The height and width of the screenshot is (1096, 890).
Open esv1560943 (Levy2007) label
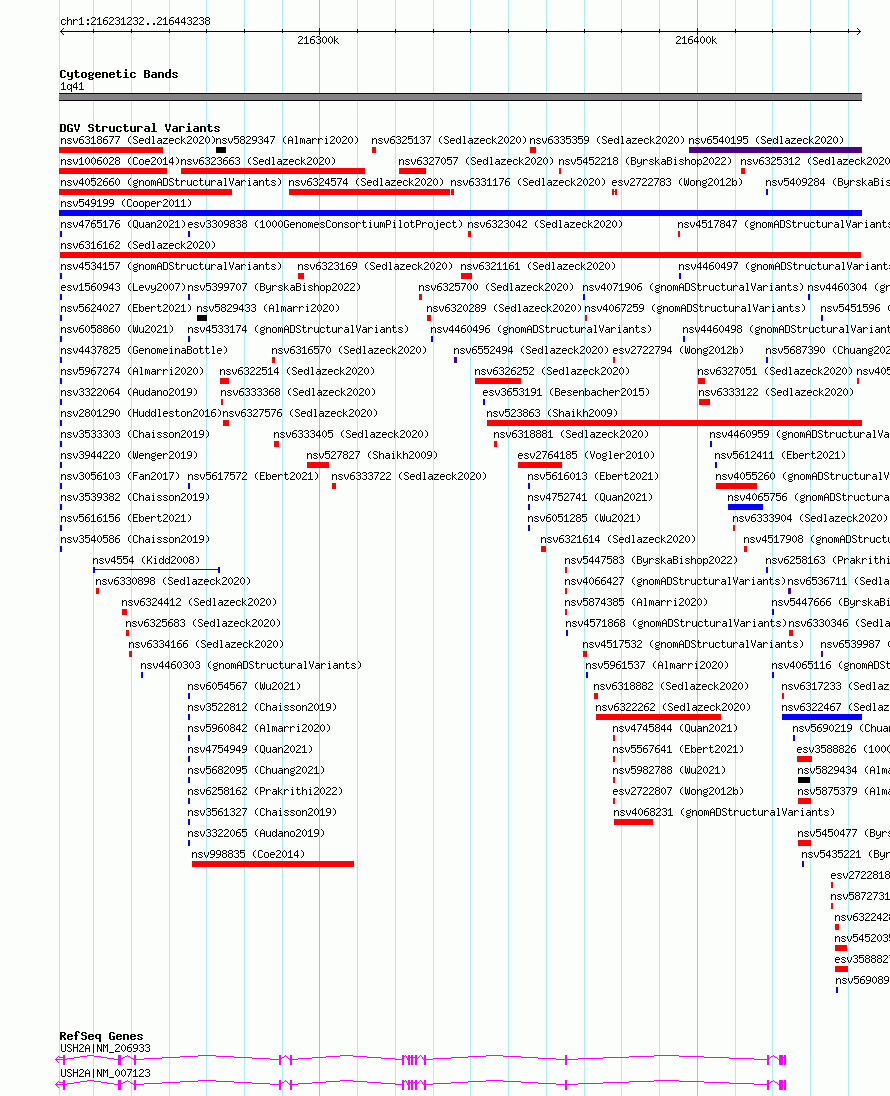[123, 287]
